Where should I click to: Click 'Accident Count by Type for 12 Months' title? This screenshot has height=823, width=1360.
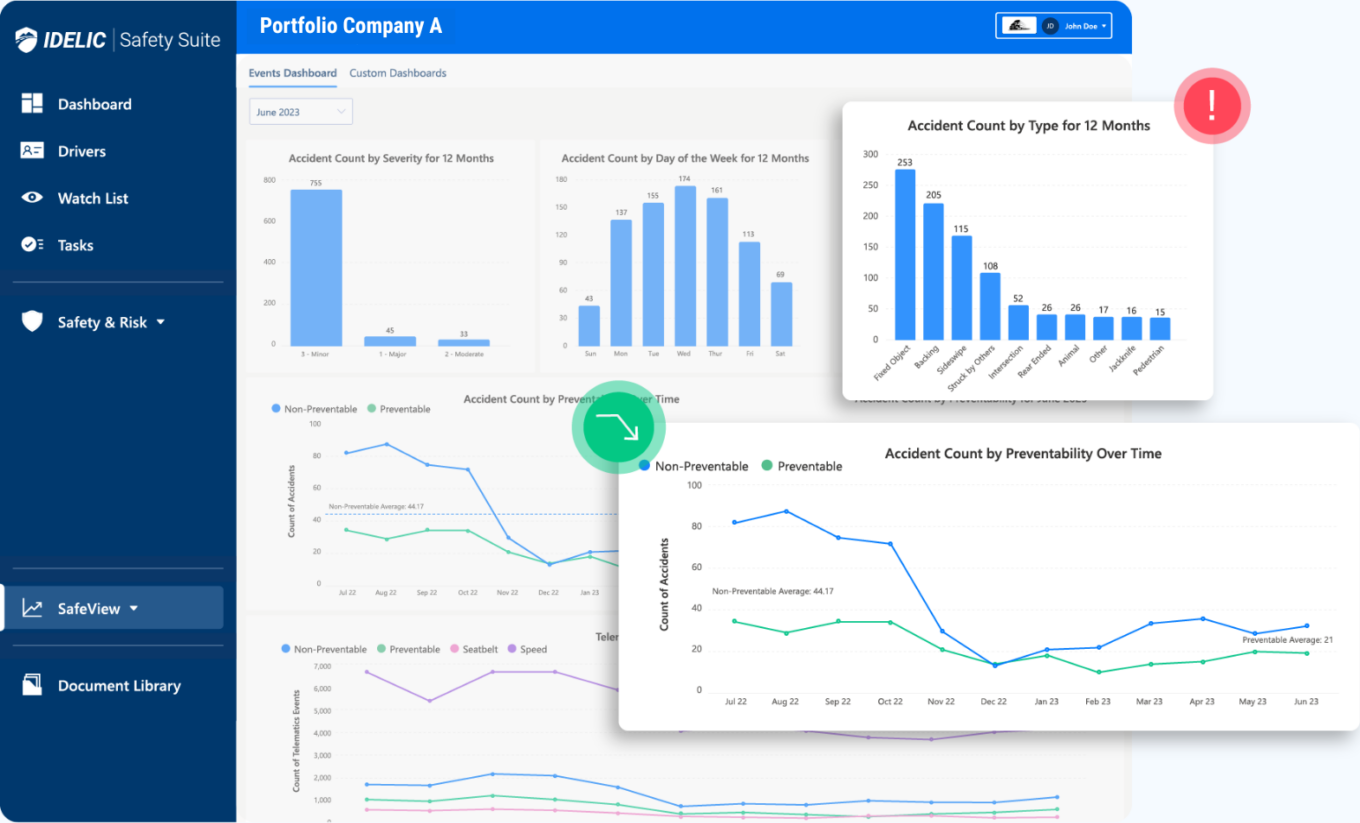point(1029,126)
